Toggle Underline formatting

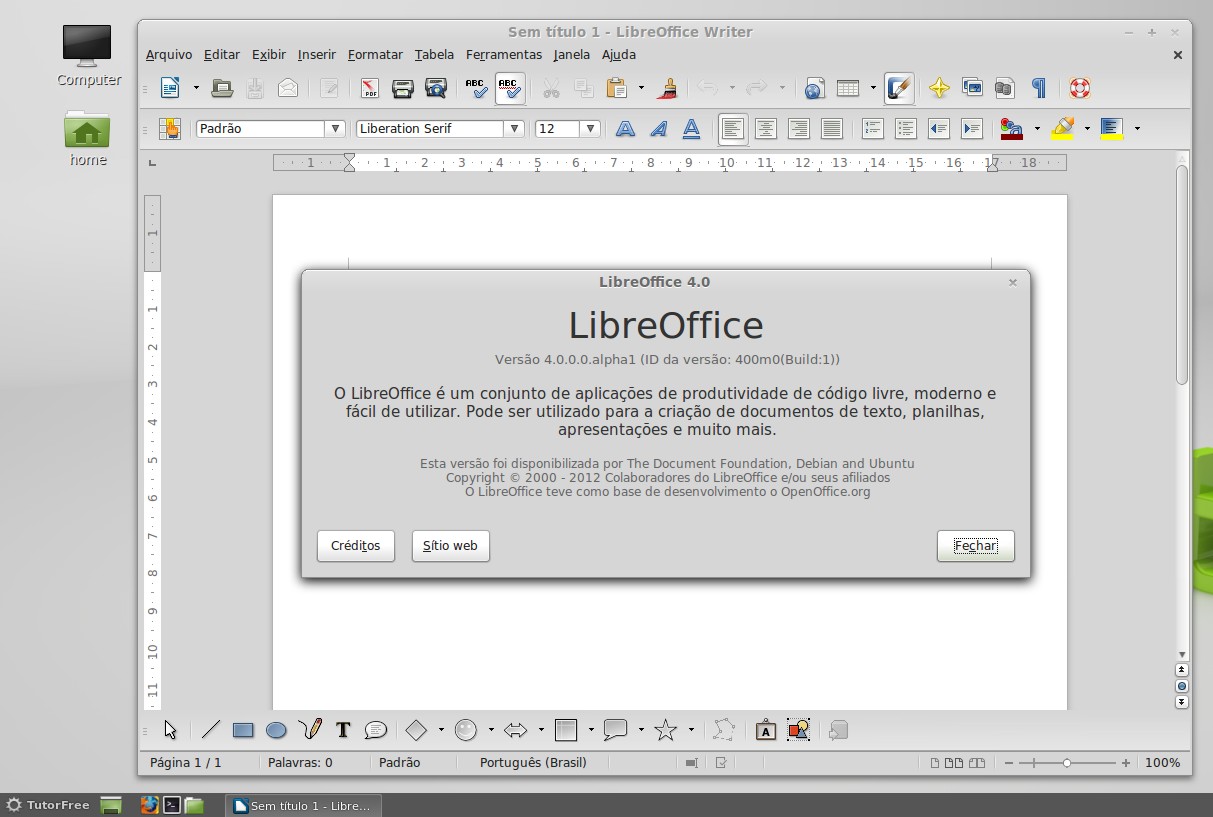(691, 128)
